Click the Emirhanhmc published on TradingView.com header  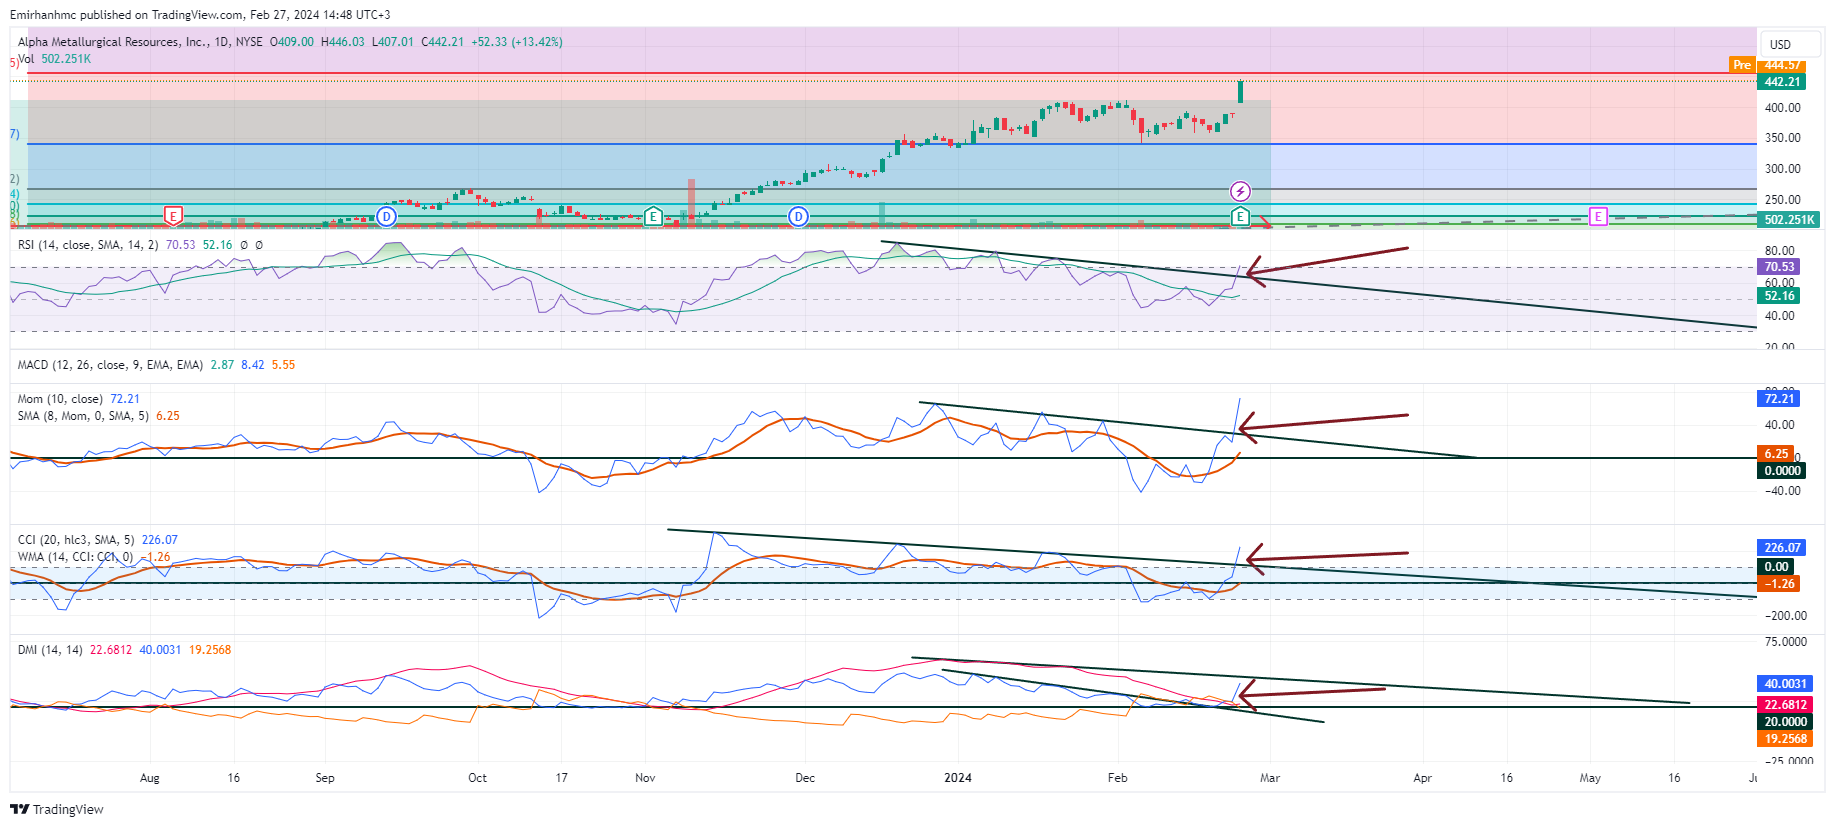point(200,15)
